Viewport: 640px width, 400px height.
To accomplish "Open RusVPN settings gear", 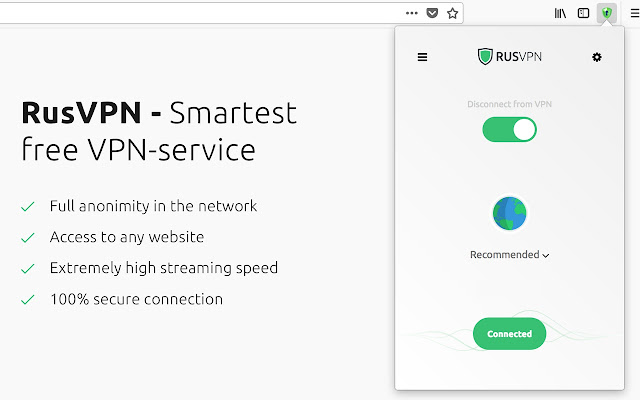I will point(596,57).
